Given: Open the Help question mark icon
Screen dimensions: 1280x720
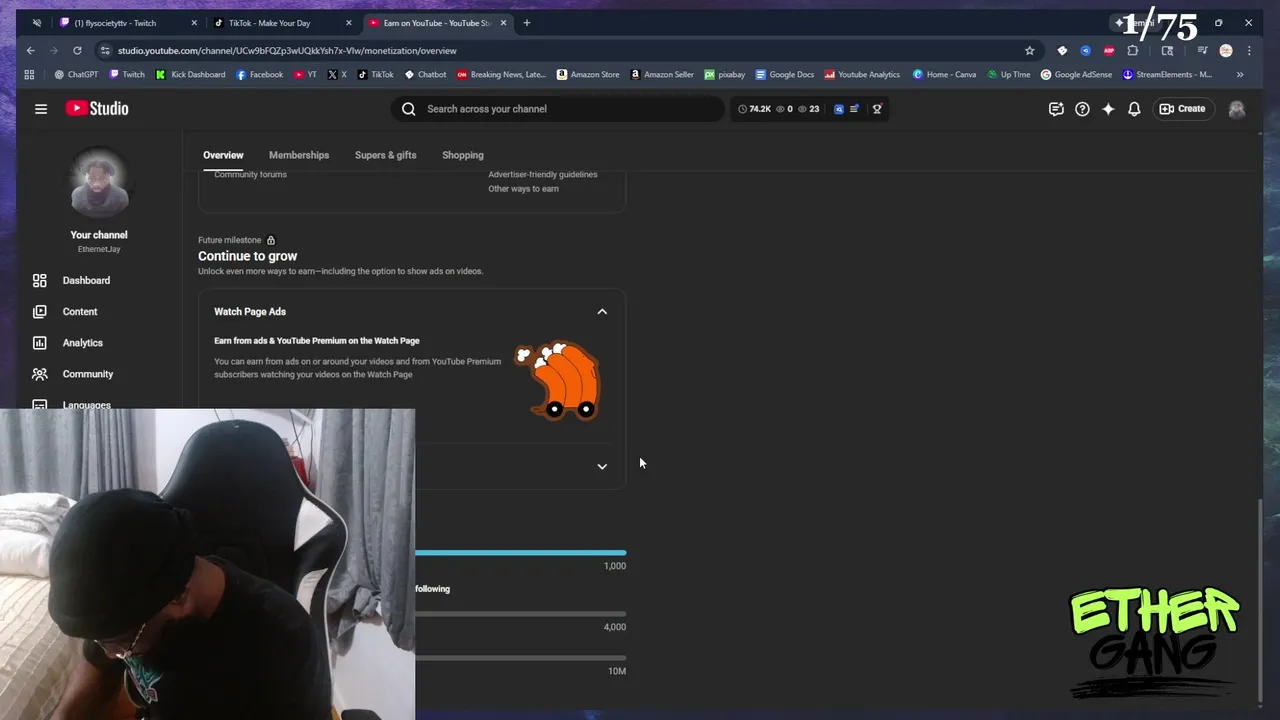Looking at the screenshot, I should click(1082, 109).
